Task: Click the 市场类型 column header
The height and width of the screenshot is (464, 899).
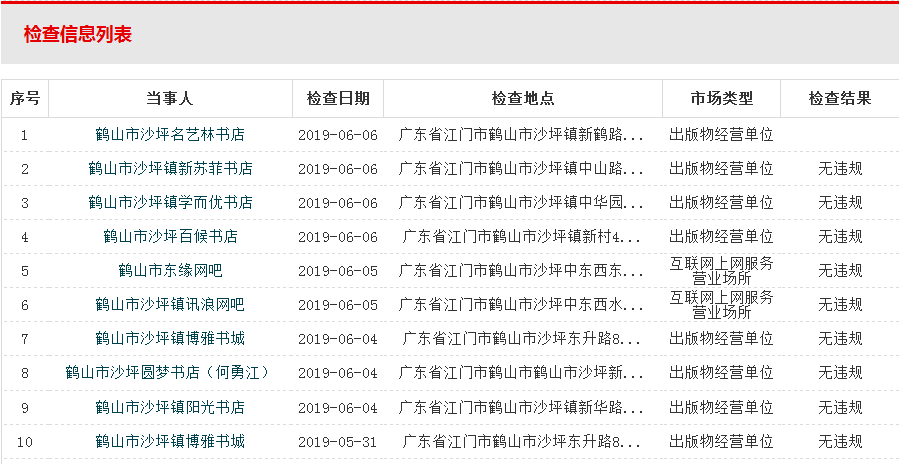Action: (721, 98)
